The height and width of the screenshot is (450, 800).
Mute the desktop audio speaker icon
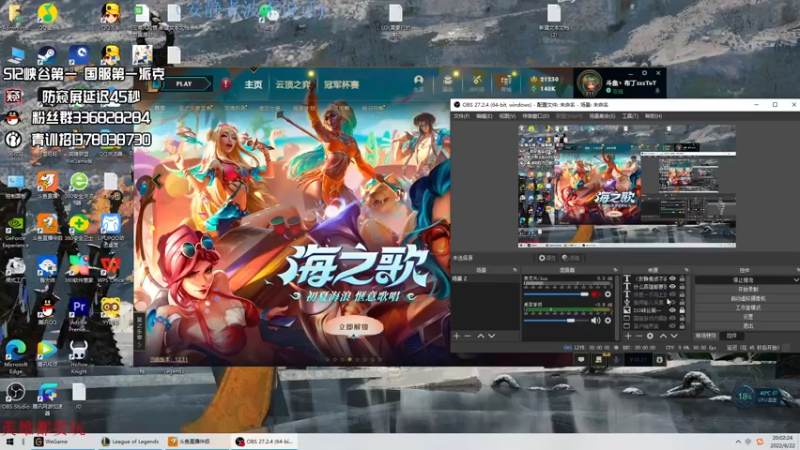(595, 320)
